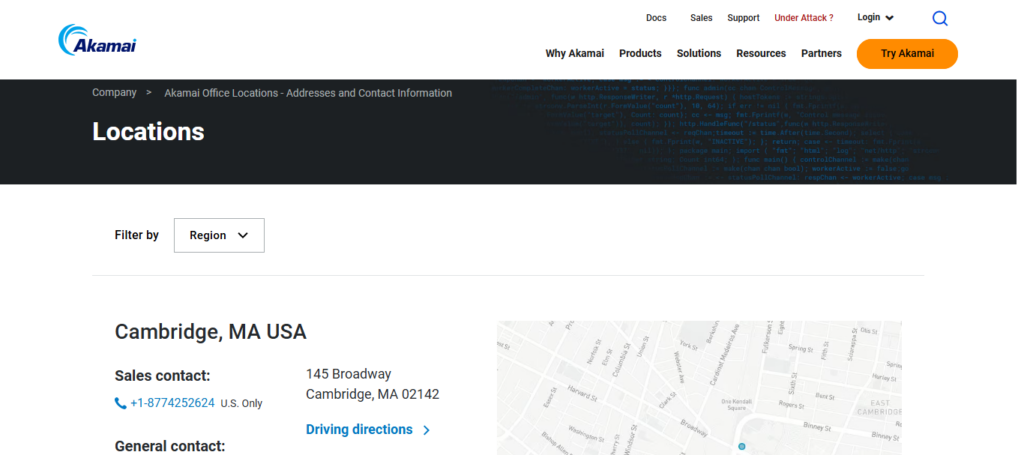Click the Filter by label
Image resolution: width=1024 pixels, height=455 pixels.
(x=136, y=235)
